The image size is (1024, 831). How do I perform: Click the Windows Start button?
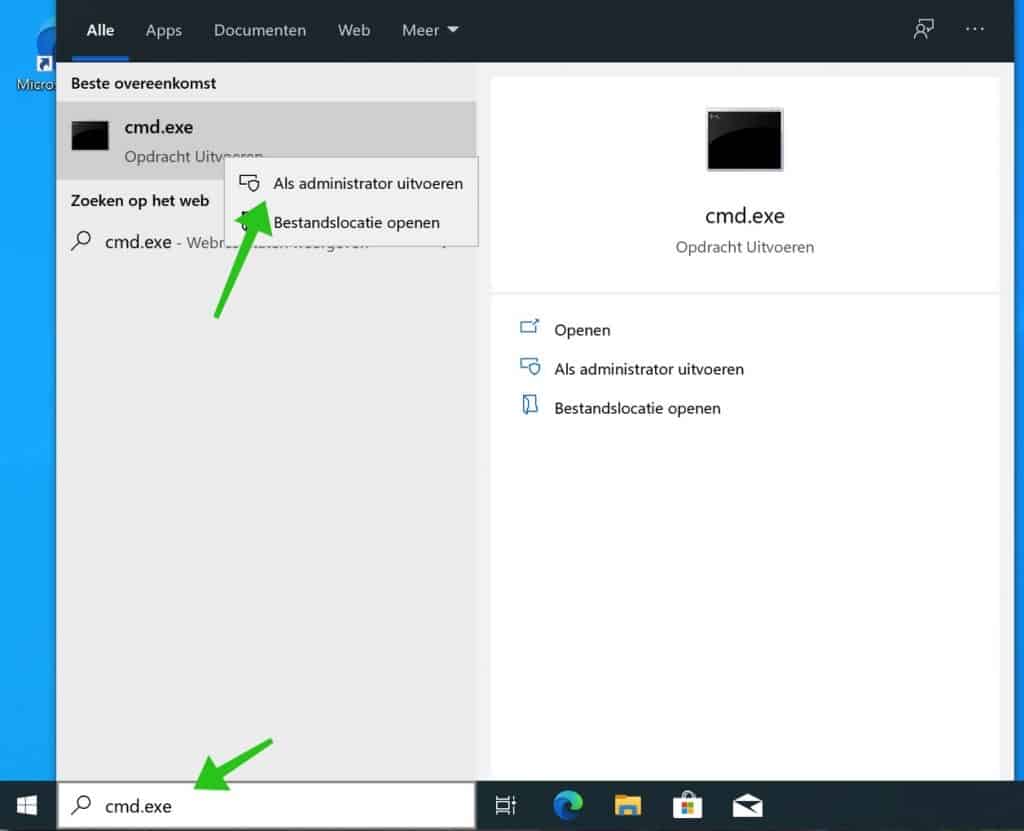pos(26,805)
